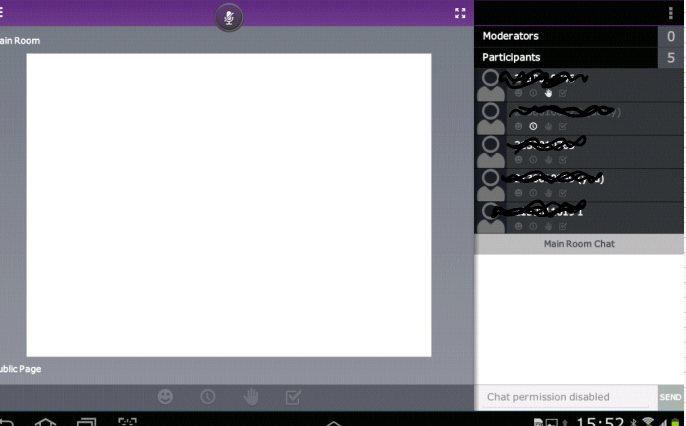Viewport: 686px width, 426px height.
Task: Open Android recent apps button
Action: click(86, 422)
